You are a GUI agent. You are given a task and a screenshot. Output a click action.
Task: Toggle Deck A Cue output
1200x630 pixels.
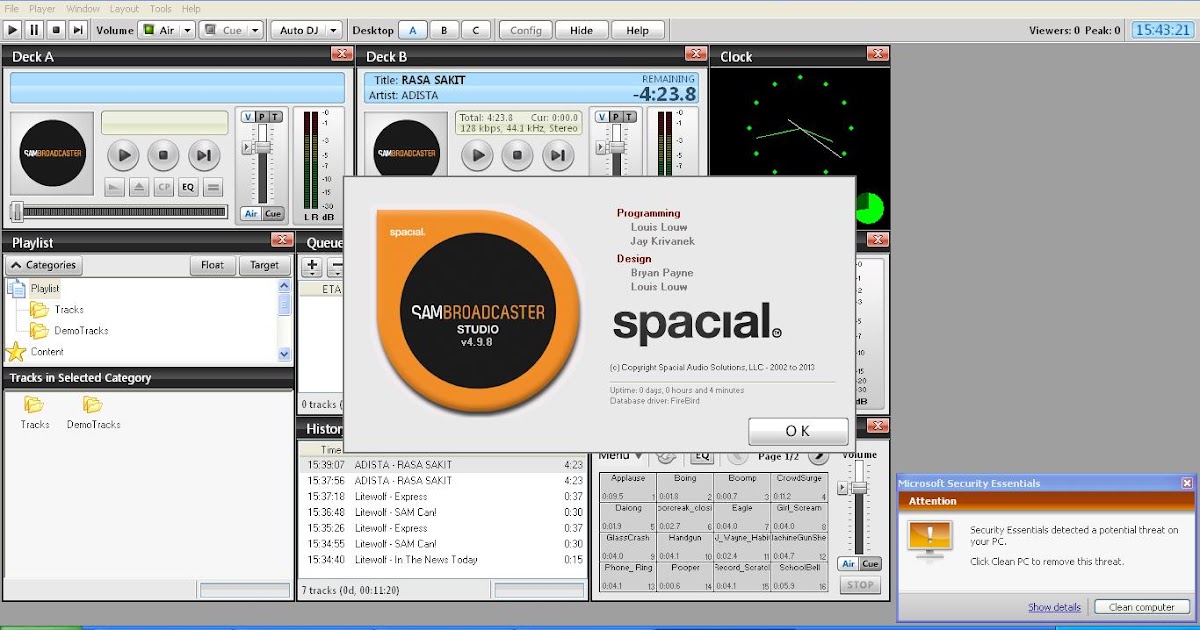pos(273,214)
